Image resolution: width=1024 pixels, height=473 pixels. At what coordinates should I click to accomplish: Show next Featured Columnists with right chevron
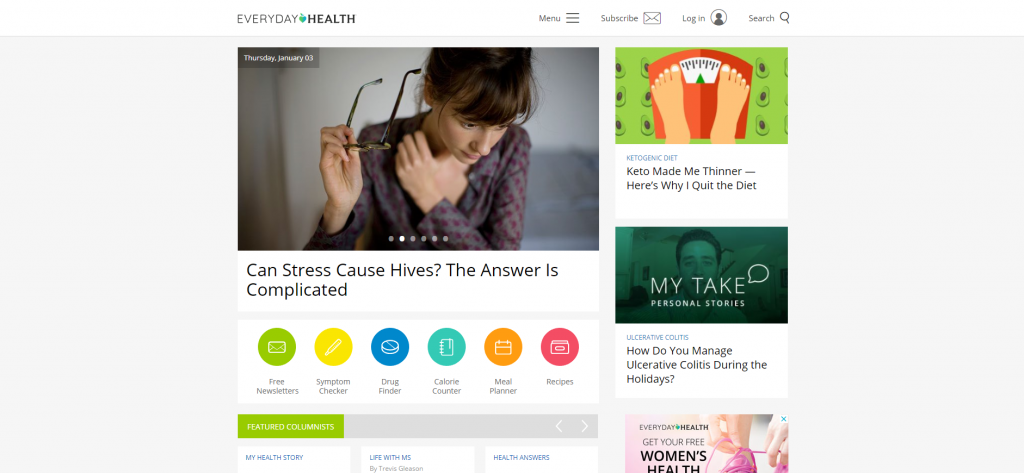584,427
